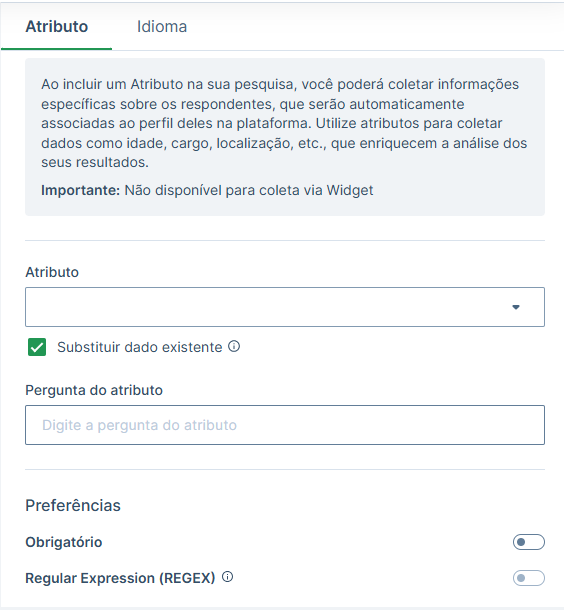Focus the Pergunta do atributo input field
Image resolution: width=564 pixels, height=610 pixels.
(285, 425)
